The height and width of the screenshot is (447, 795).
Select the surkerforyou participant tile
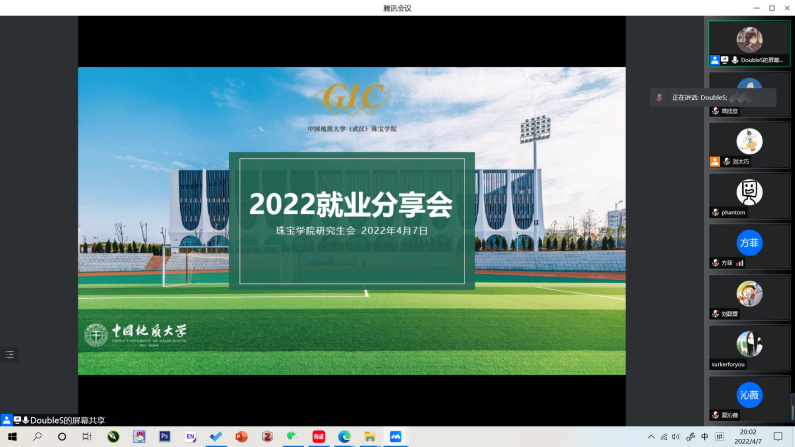click(749, 348)
